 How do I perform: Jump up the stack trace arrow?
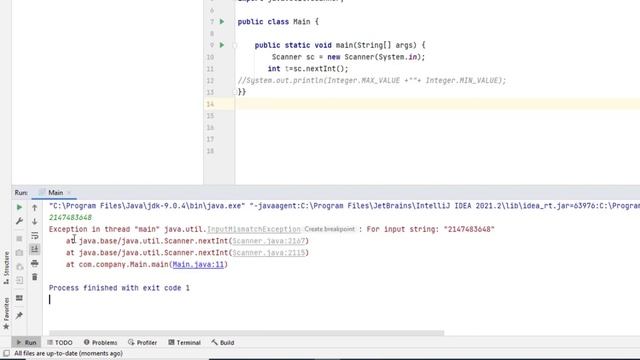35,208
